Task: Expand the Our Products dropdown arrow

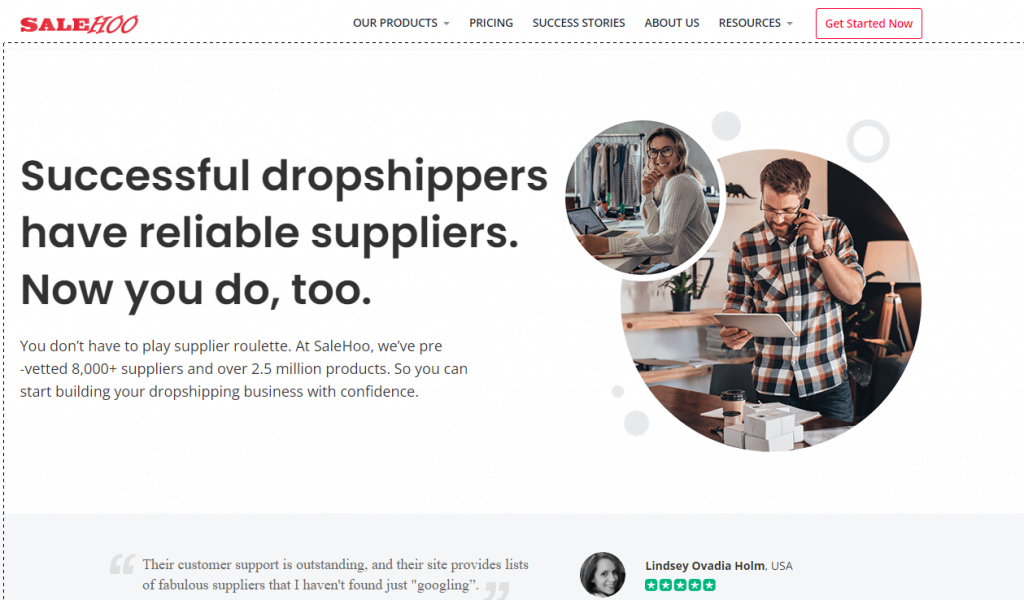Action: (x=447, y=24)
